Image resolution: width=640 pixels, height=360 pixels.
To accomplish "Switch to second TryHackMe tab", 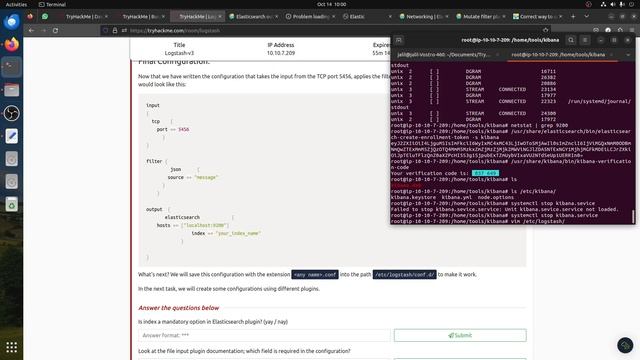I will point(141,16).
